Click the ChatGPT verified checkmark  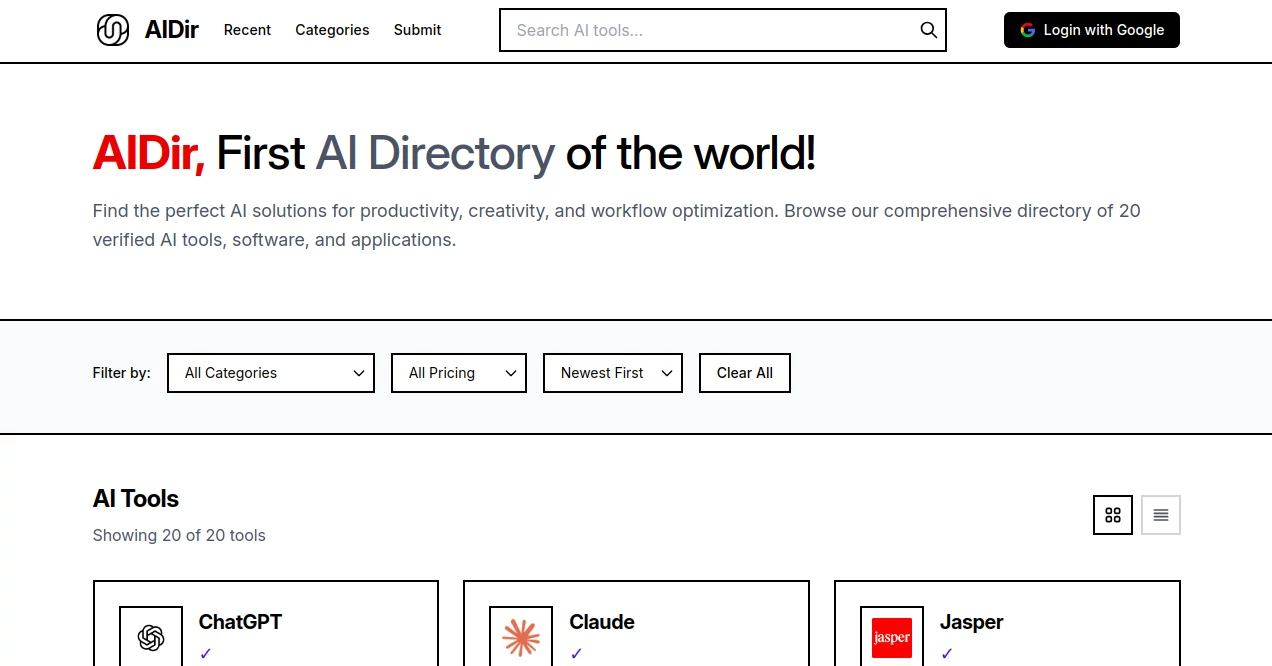tap(206, 653)
